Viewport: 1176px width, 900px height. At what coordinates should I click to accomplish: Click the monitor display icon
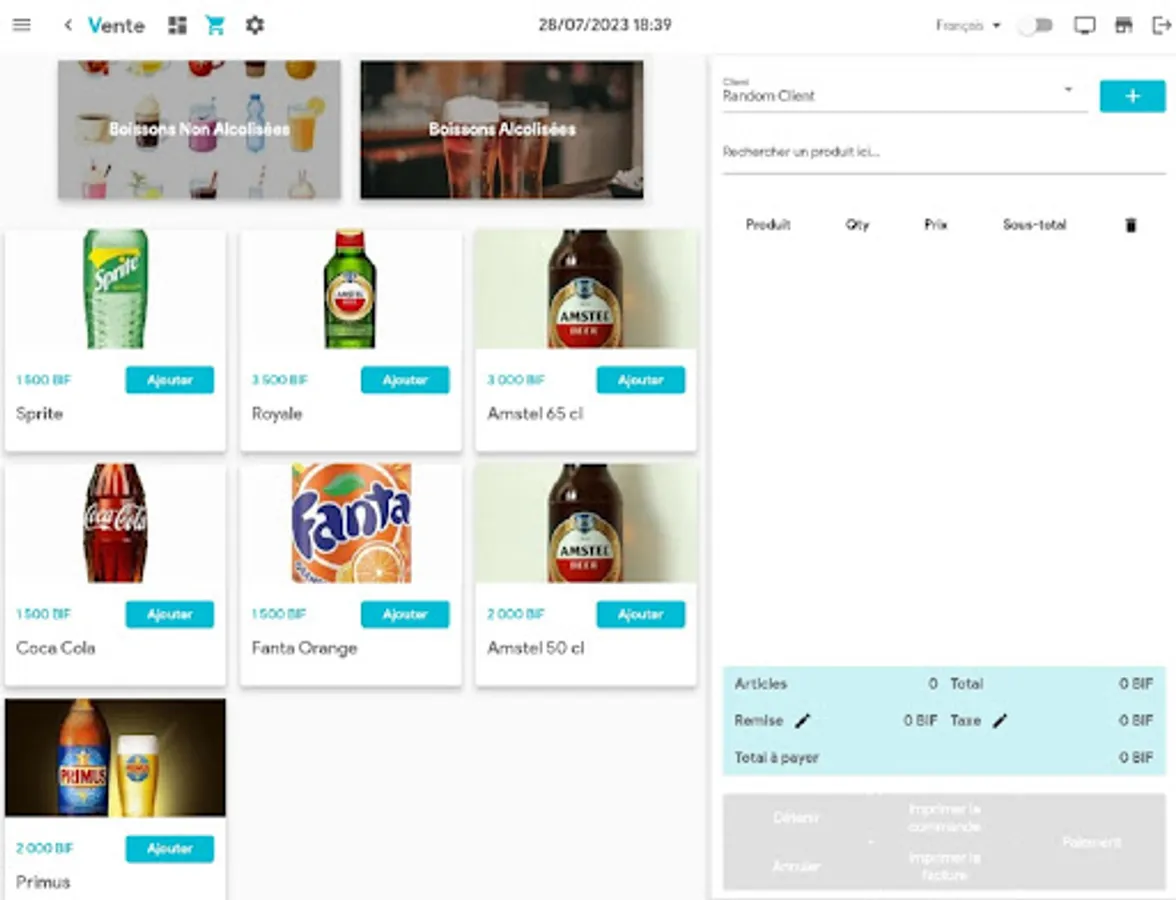[1084, 26]
